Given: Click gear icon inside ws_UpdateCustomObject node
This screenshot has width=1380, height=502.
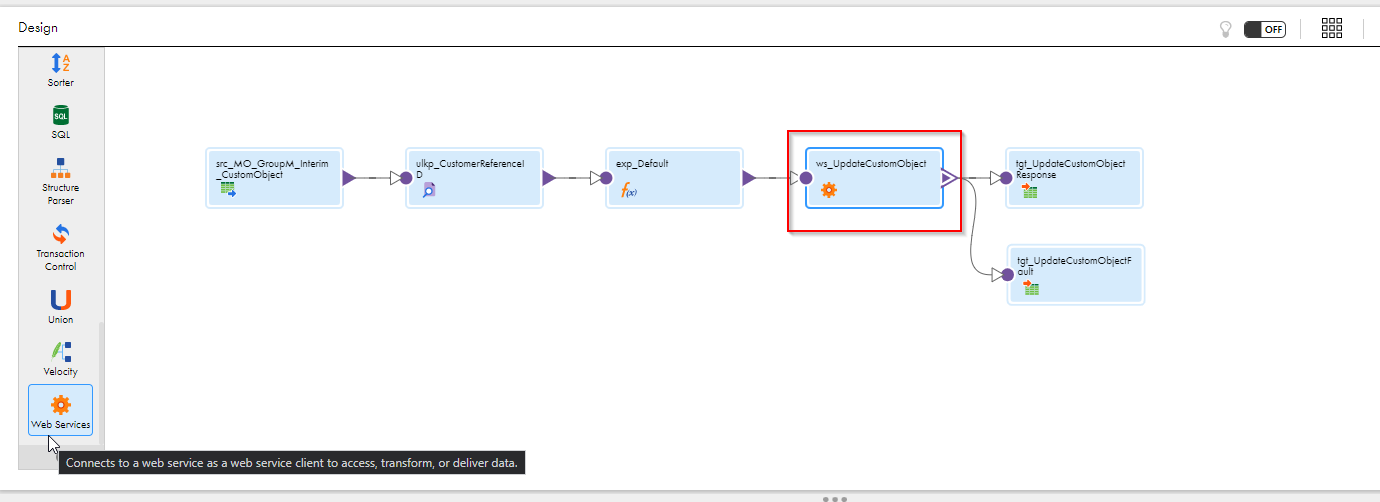Looking at the screenshot, I should [828, 189].
